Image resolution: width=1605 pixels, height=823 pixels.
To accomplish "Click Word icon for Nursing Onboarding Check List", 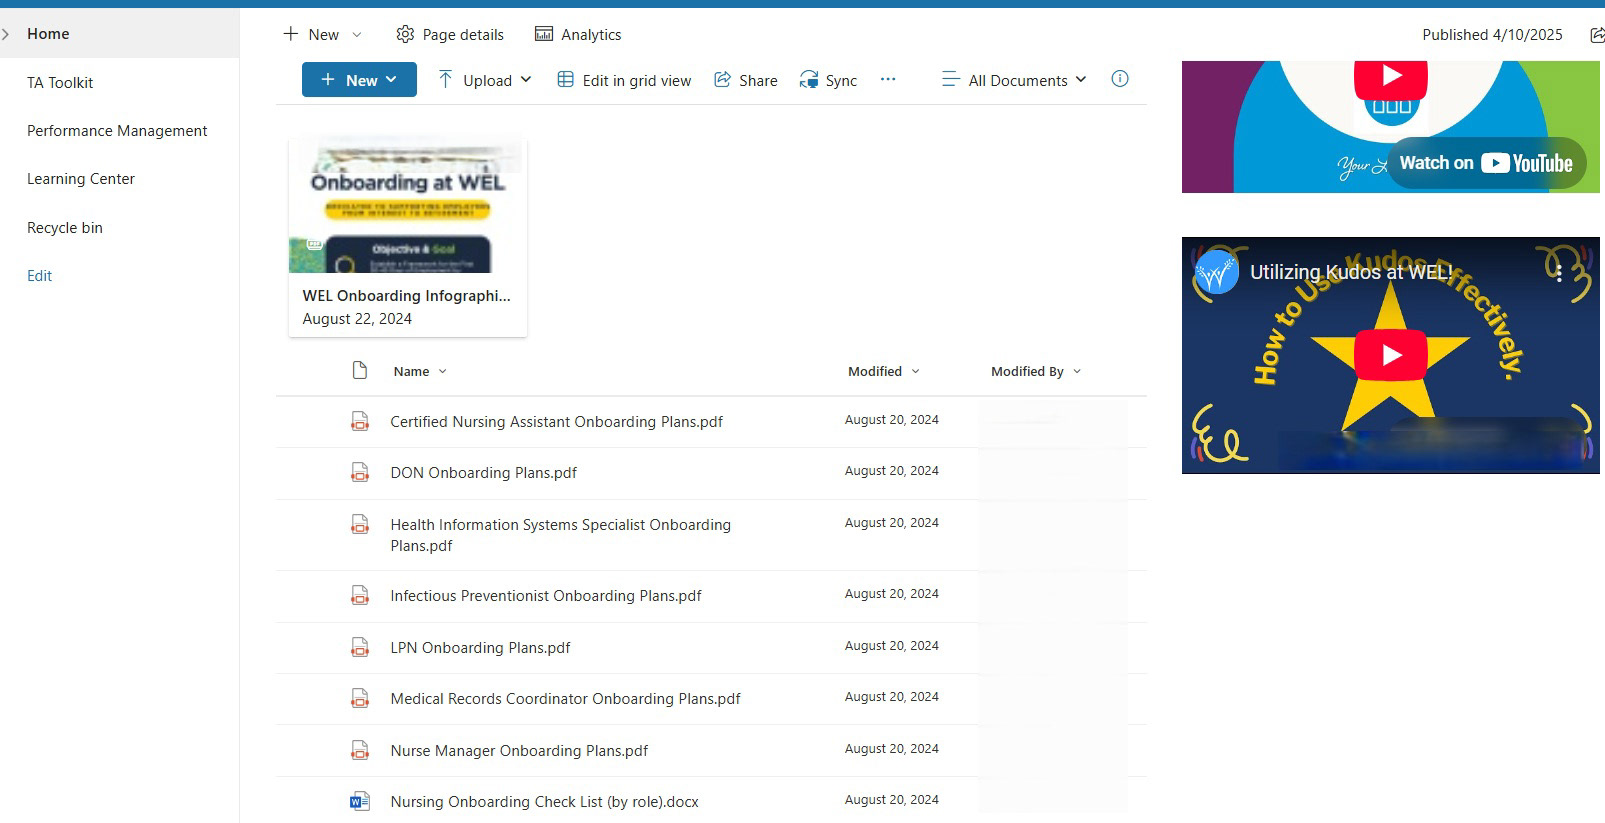I will click(360, 801).
